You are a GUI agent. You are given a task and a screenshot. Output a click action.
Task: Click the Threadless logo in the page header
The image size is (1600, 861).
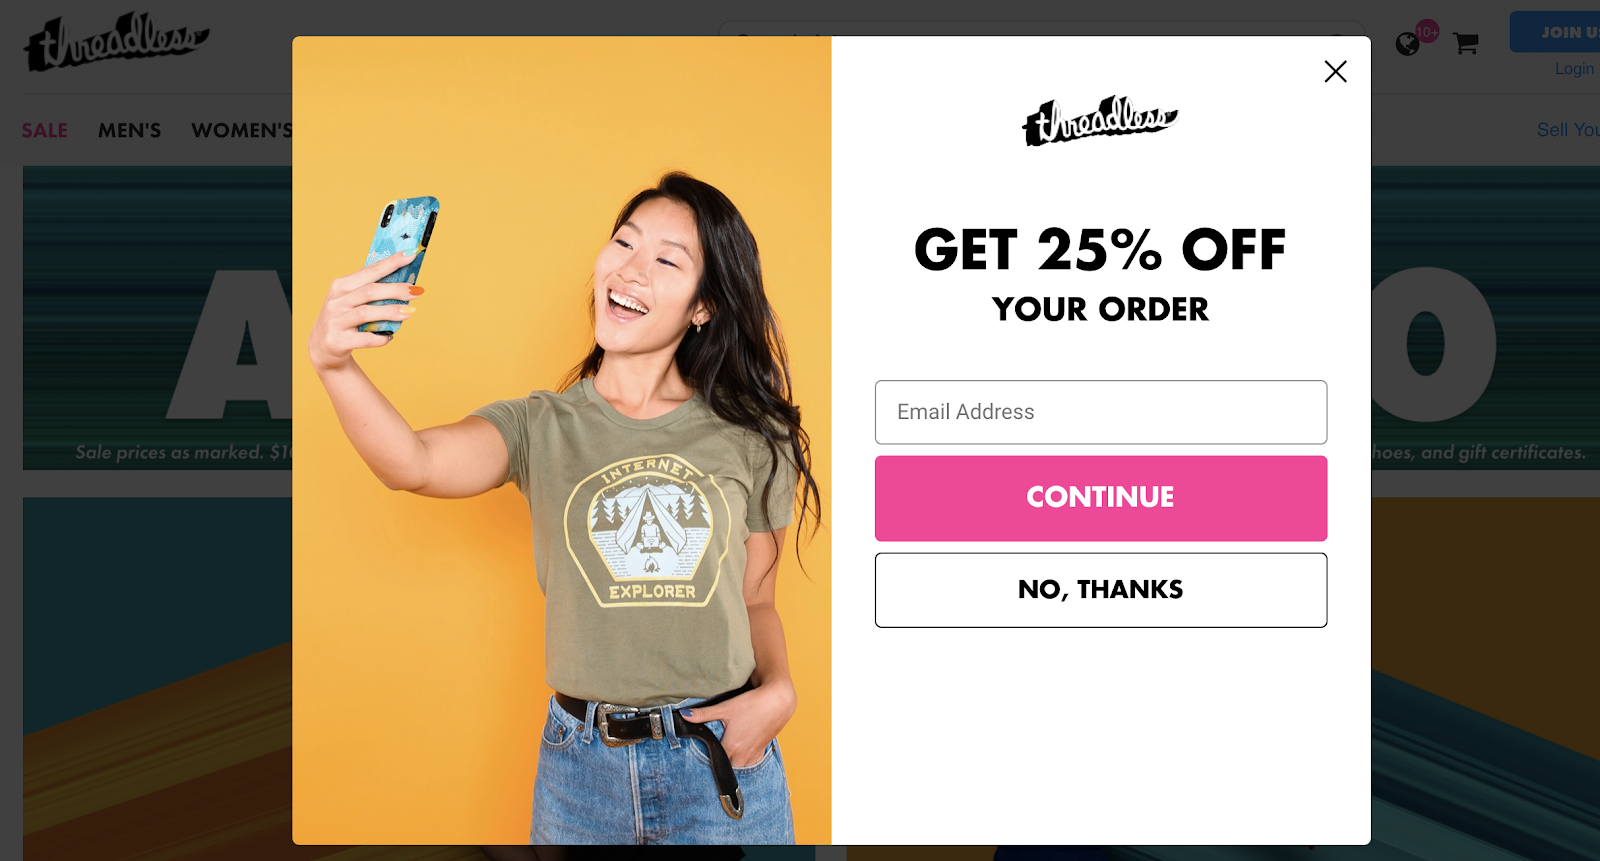click(x=116, y=42)
